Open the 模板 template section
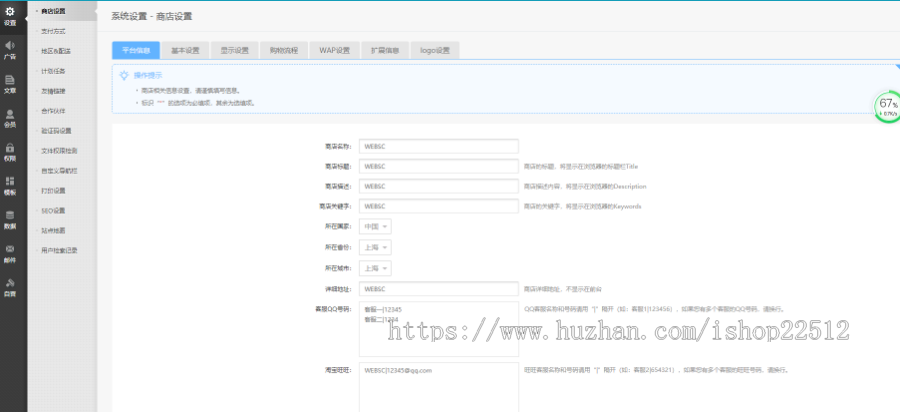The width and height of the screenshot is (900, 412). [x=10, y=186]
